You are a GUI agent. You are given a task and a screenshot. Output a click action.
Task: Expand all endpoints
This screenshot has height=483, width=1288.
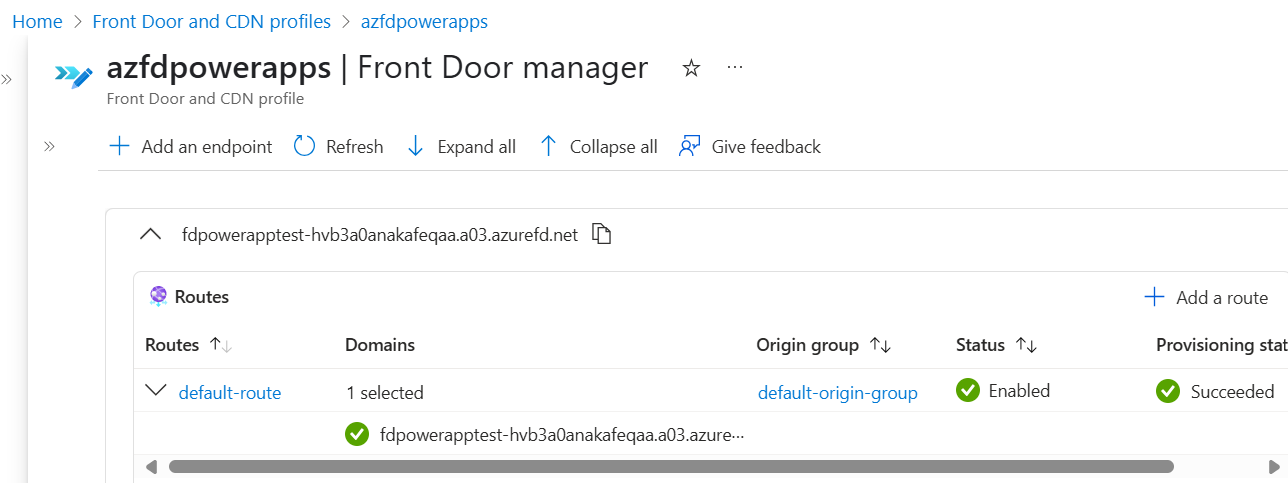click(461, 147)
